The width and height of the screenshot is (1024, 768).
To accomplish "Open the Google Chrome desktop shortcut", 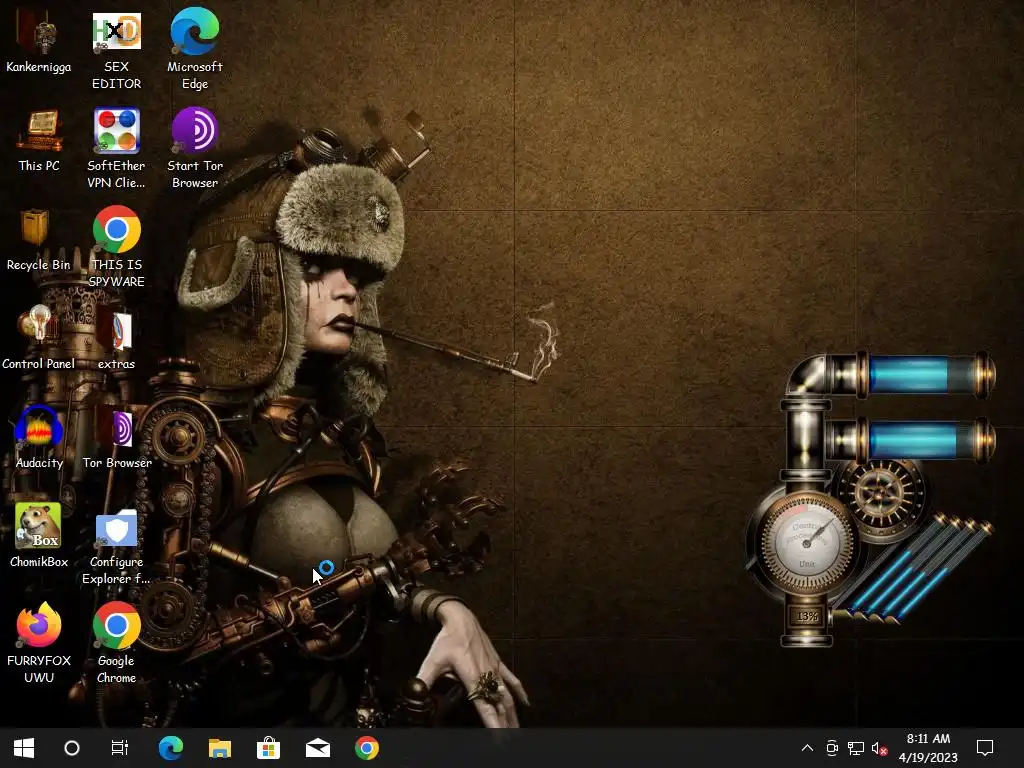I will [116, 643].
